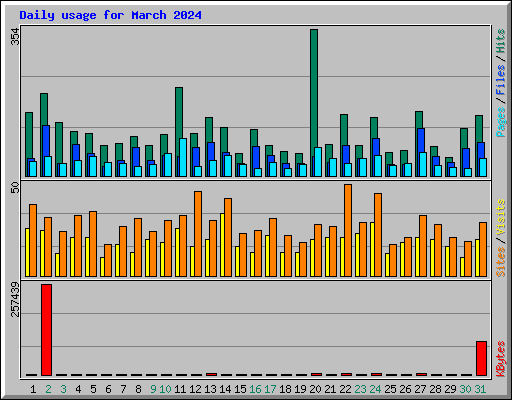The height and width of the screenshot is (400, 512).
Task: Click day label 1 on the x-axis
Action: tap(33, 389)
